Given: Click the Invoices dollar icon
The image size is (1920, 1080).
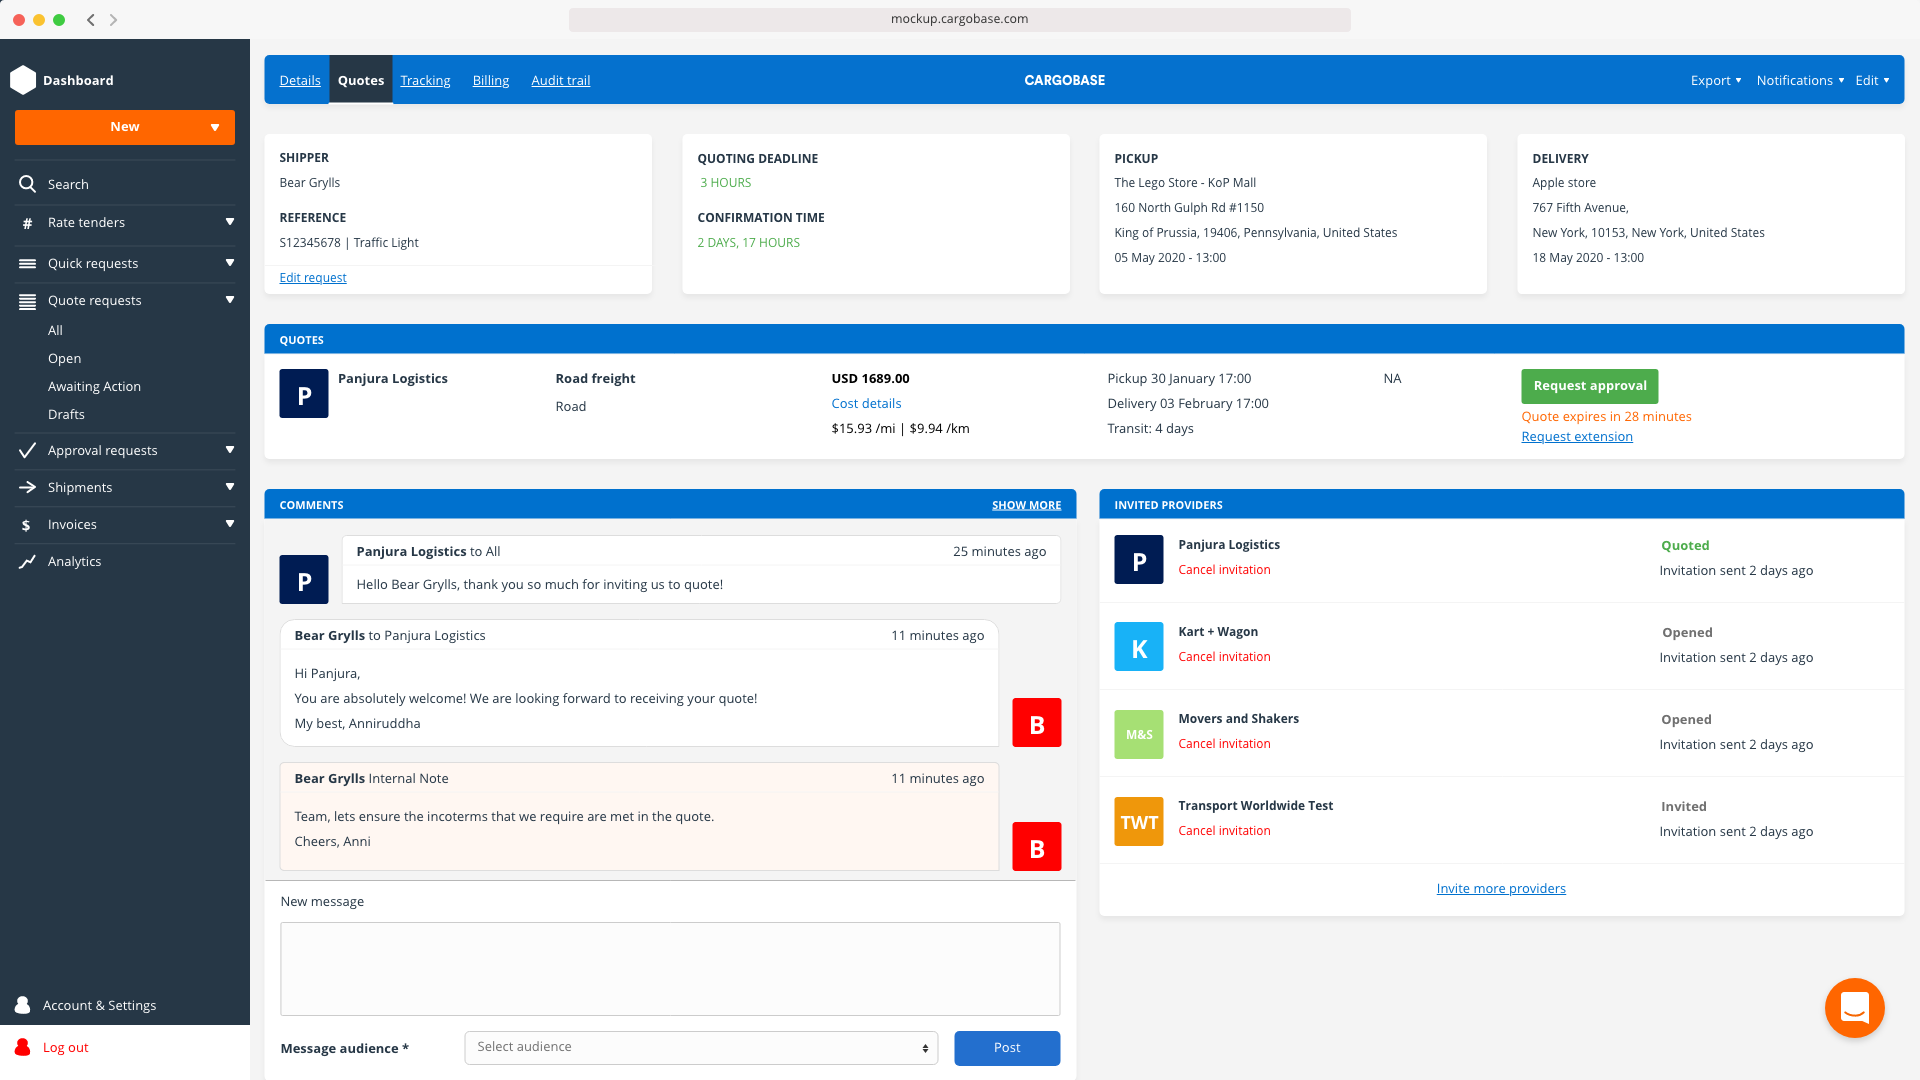Looking at the screenshot, I should 27,524.
